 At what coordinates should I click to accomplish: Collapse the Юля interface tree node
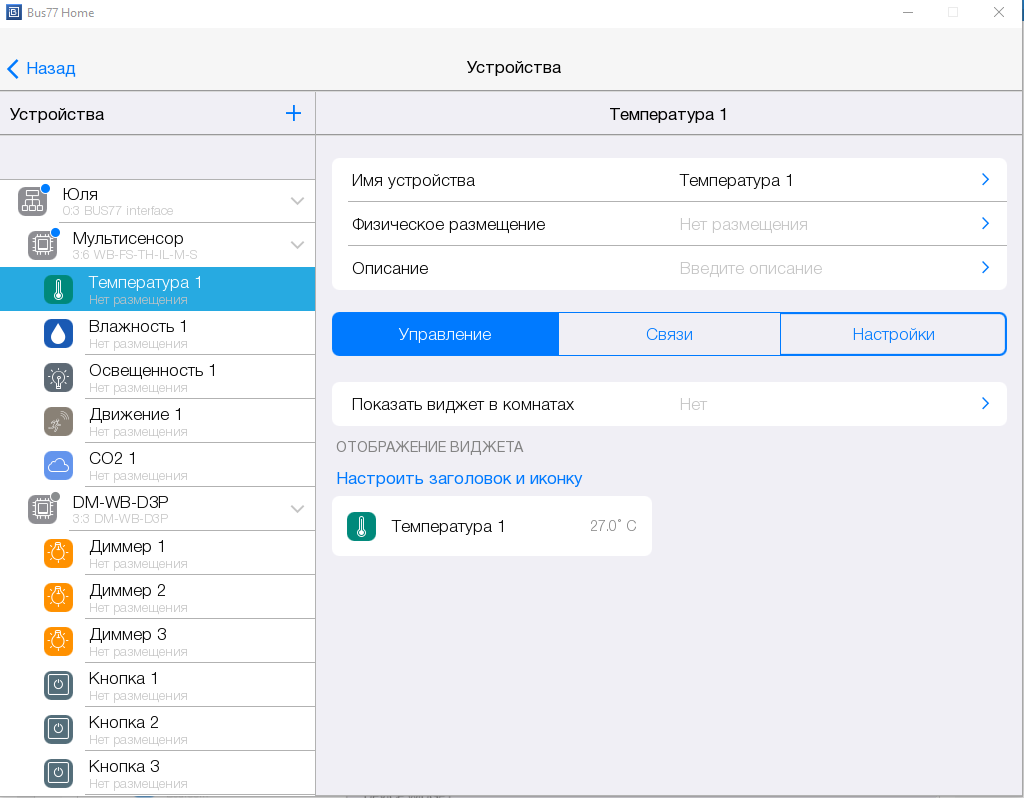297,201
